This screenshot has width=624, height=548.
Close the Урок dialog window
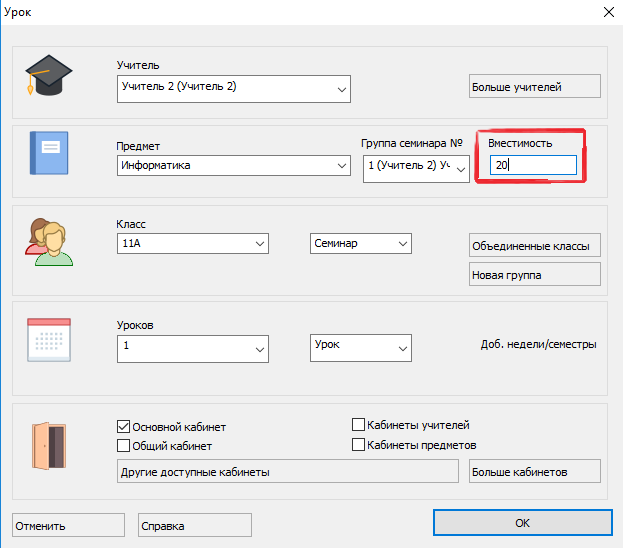[606, 12]
